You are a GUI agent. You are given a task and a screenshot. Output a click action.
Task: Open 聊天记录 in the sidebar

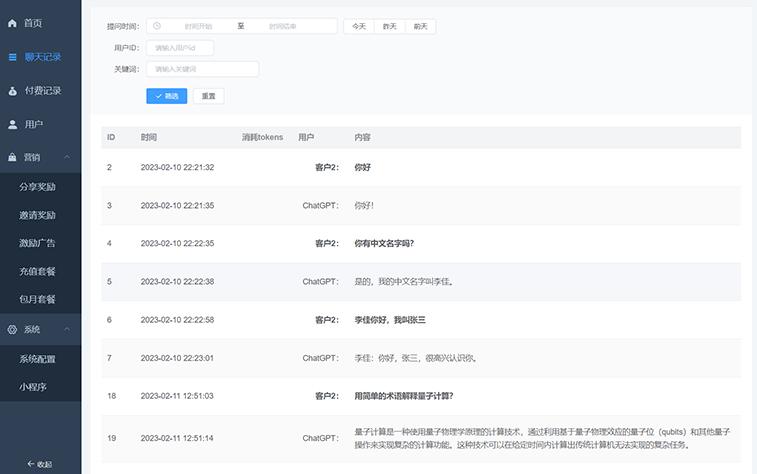pyautogui.click(x=43, y=57)
